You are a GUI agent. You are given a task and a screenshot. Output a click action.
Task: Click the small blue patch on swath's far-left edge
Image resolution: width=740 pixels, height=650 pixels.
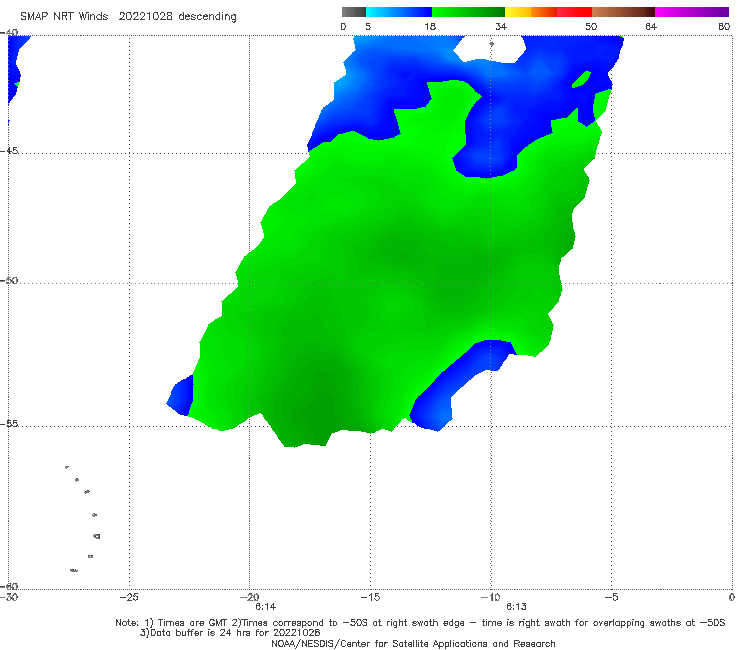(181, 396)
